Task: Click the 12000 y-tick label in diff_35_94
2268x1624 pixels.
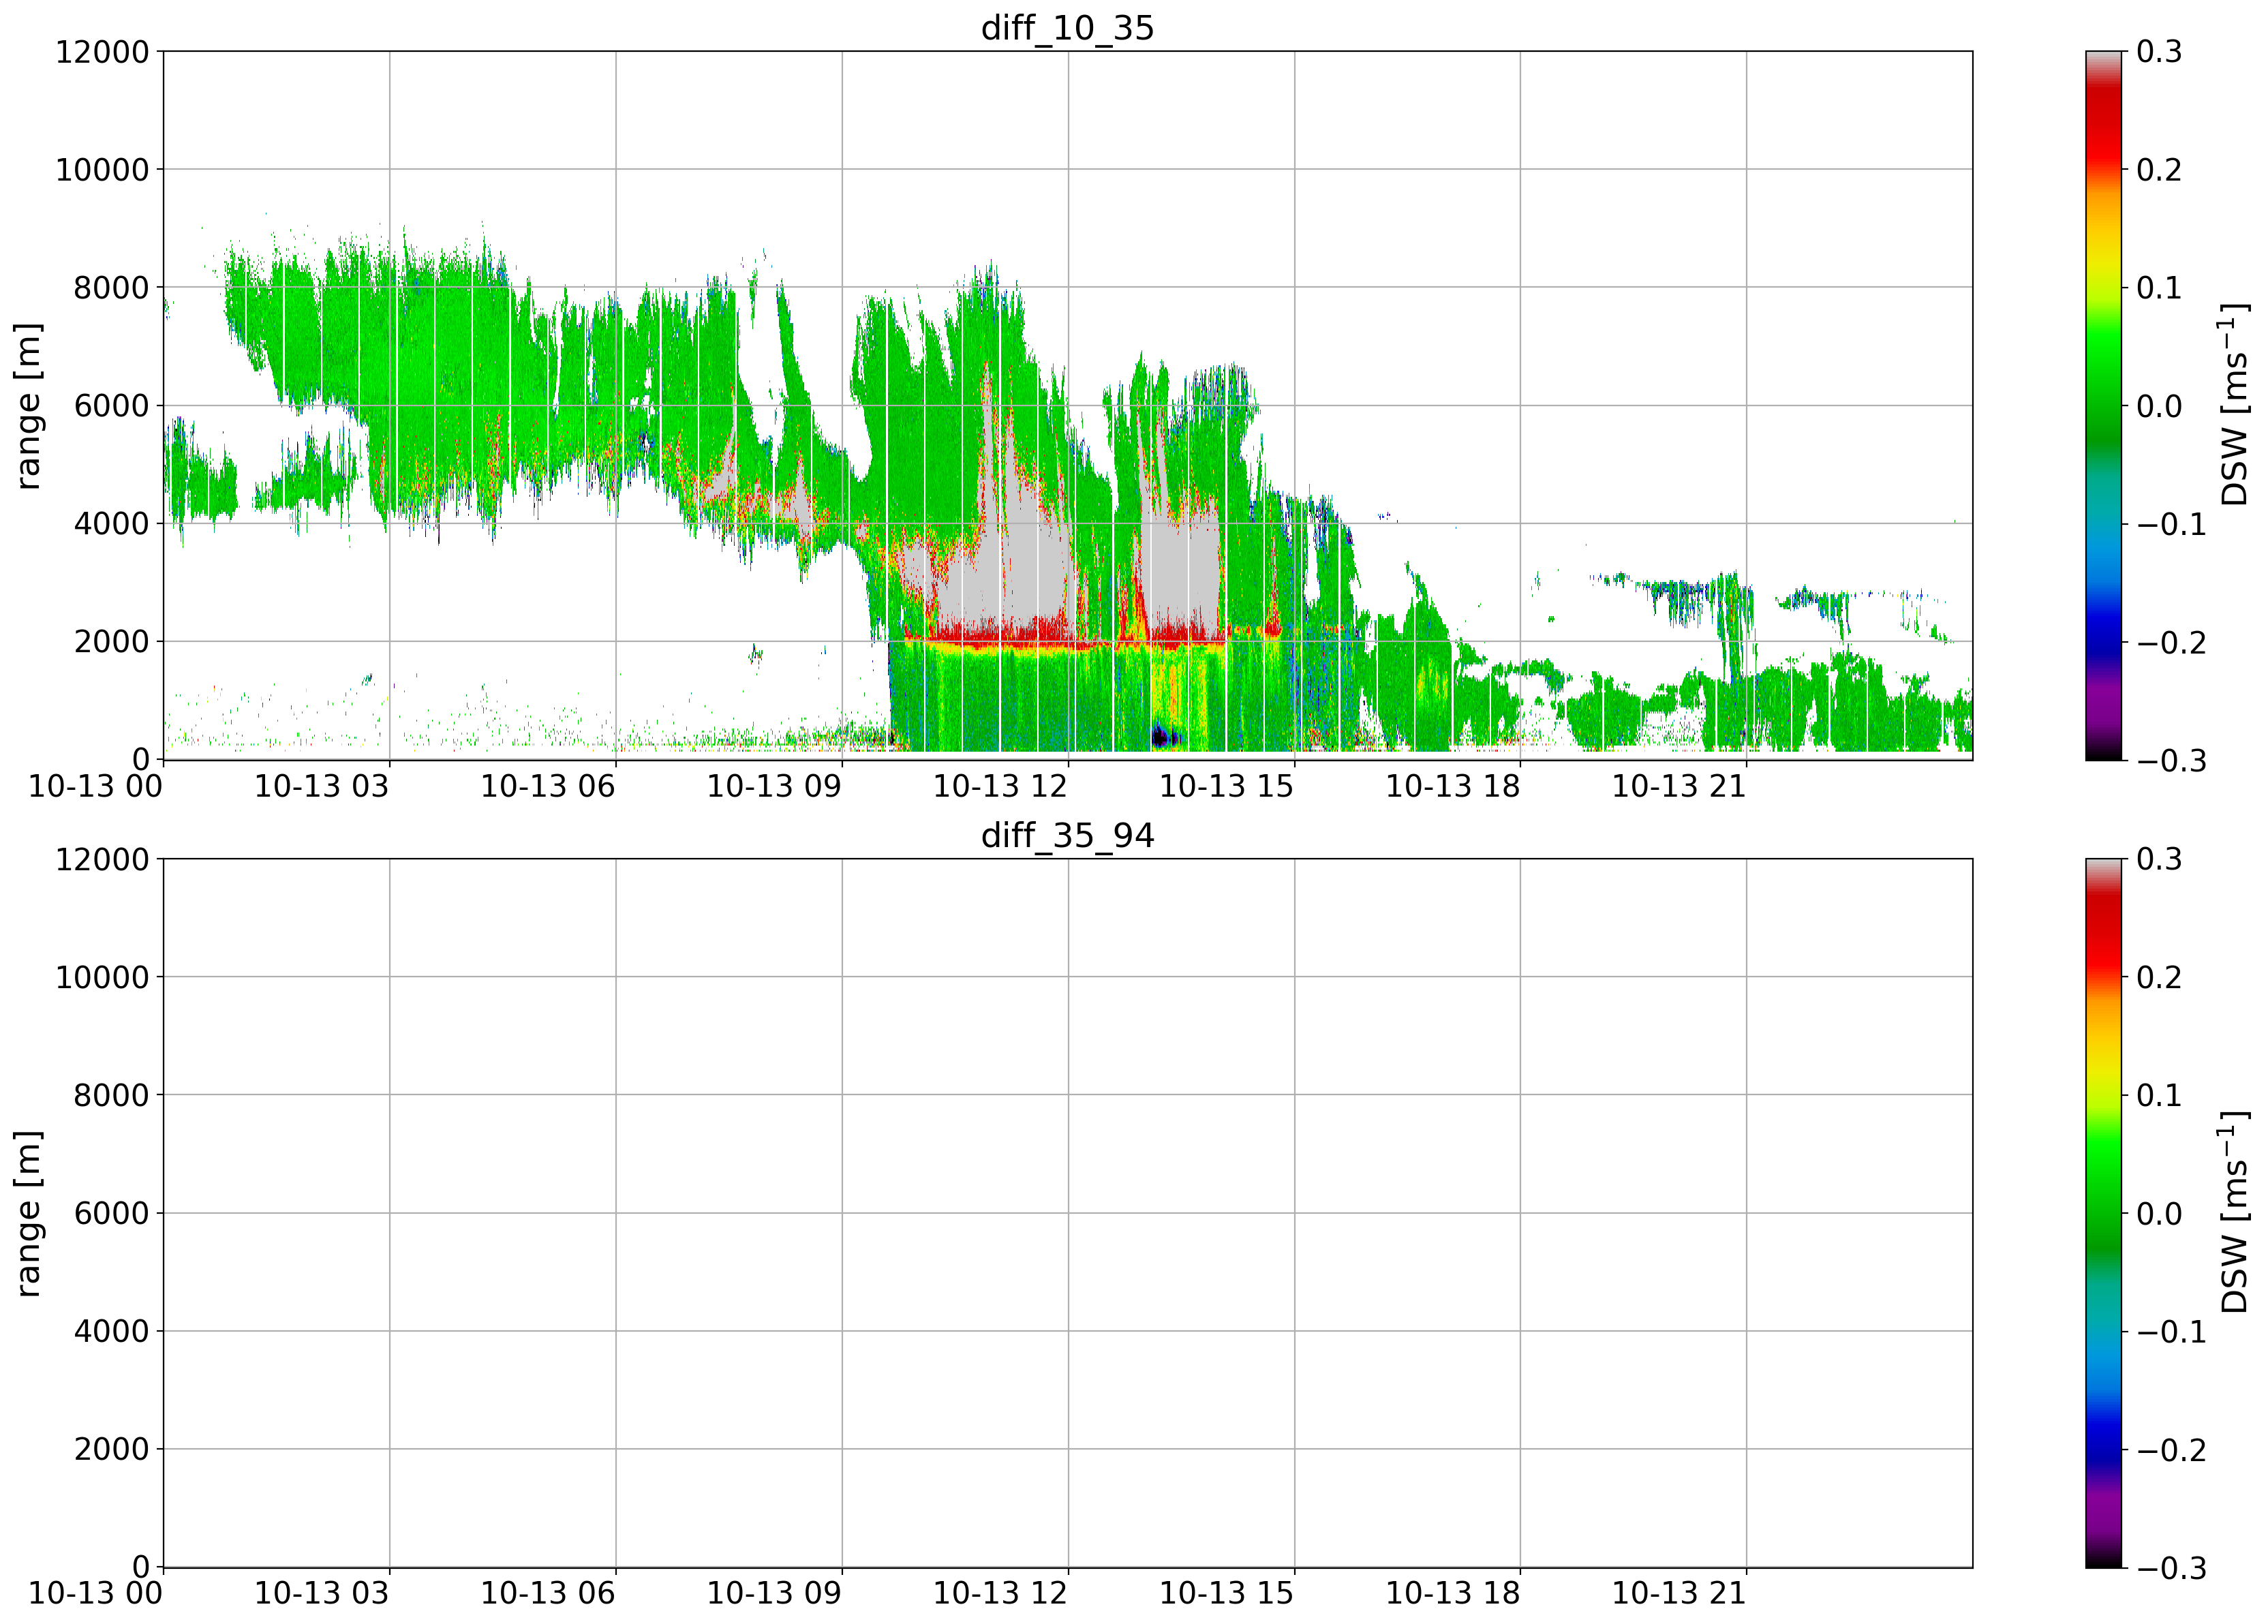Action: coord(102,859)
